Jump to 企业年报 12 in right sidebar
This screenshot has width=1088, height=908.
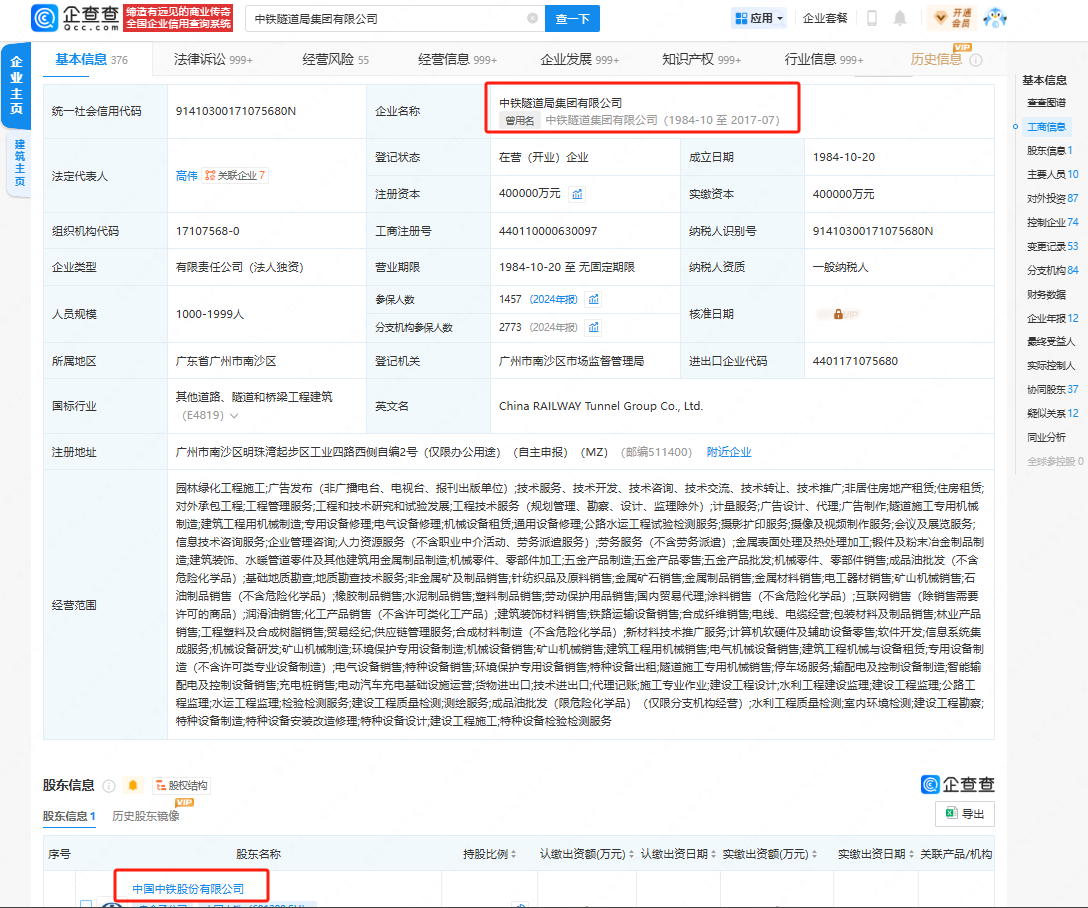point(1053,318)
